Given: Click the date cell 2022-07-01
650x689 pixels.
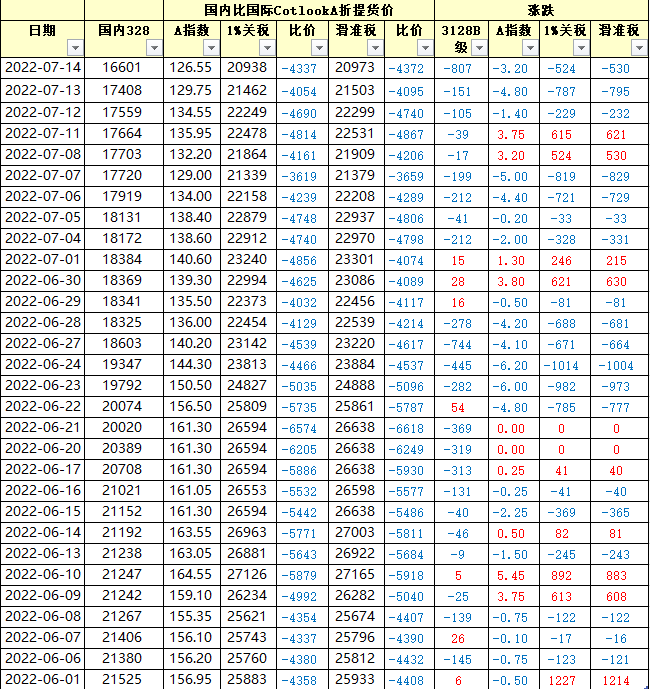Looking at the screenshot, I should pyautogui.click(x=43, y=260).
